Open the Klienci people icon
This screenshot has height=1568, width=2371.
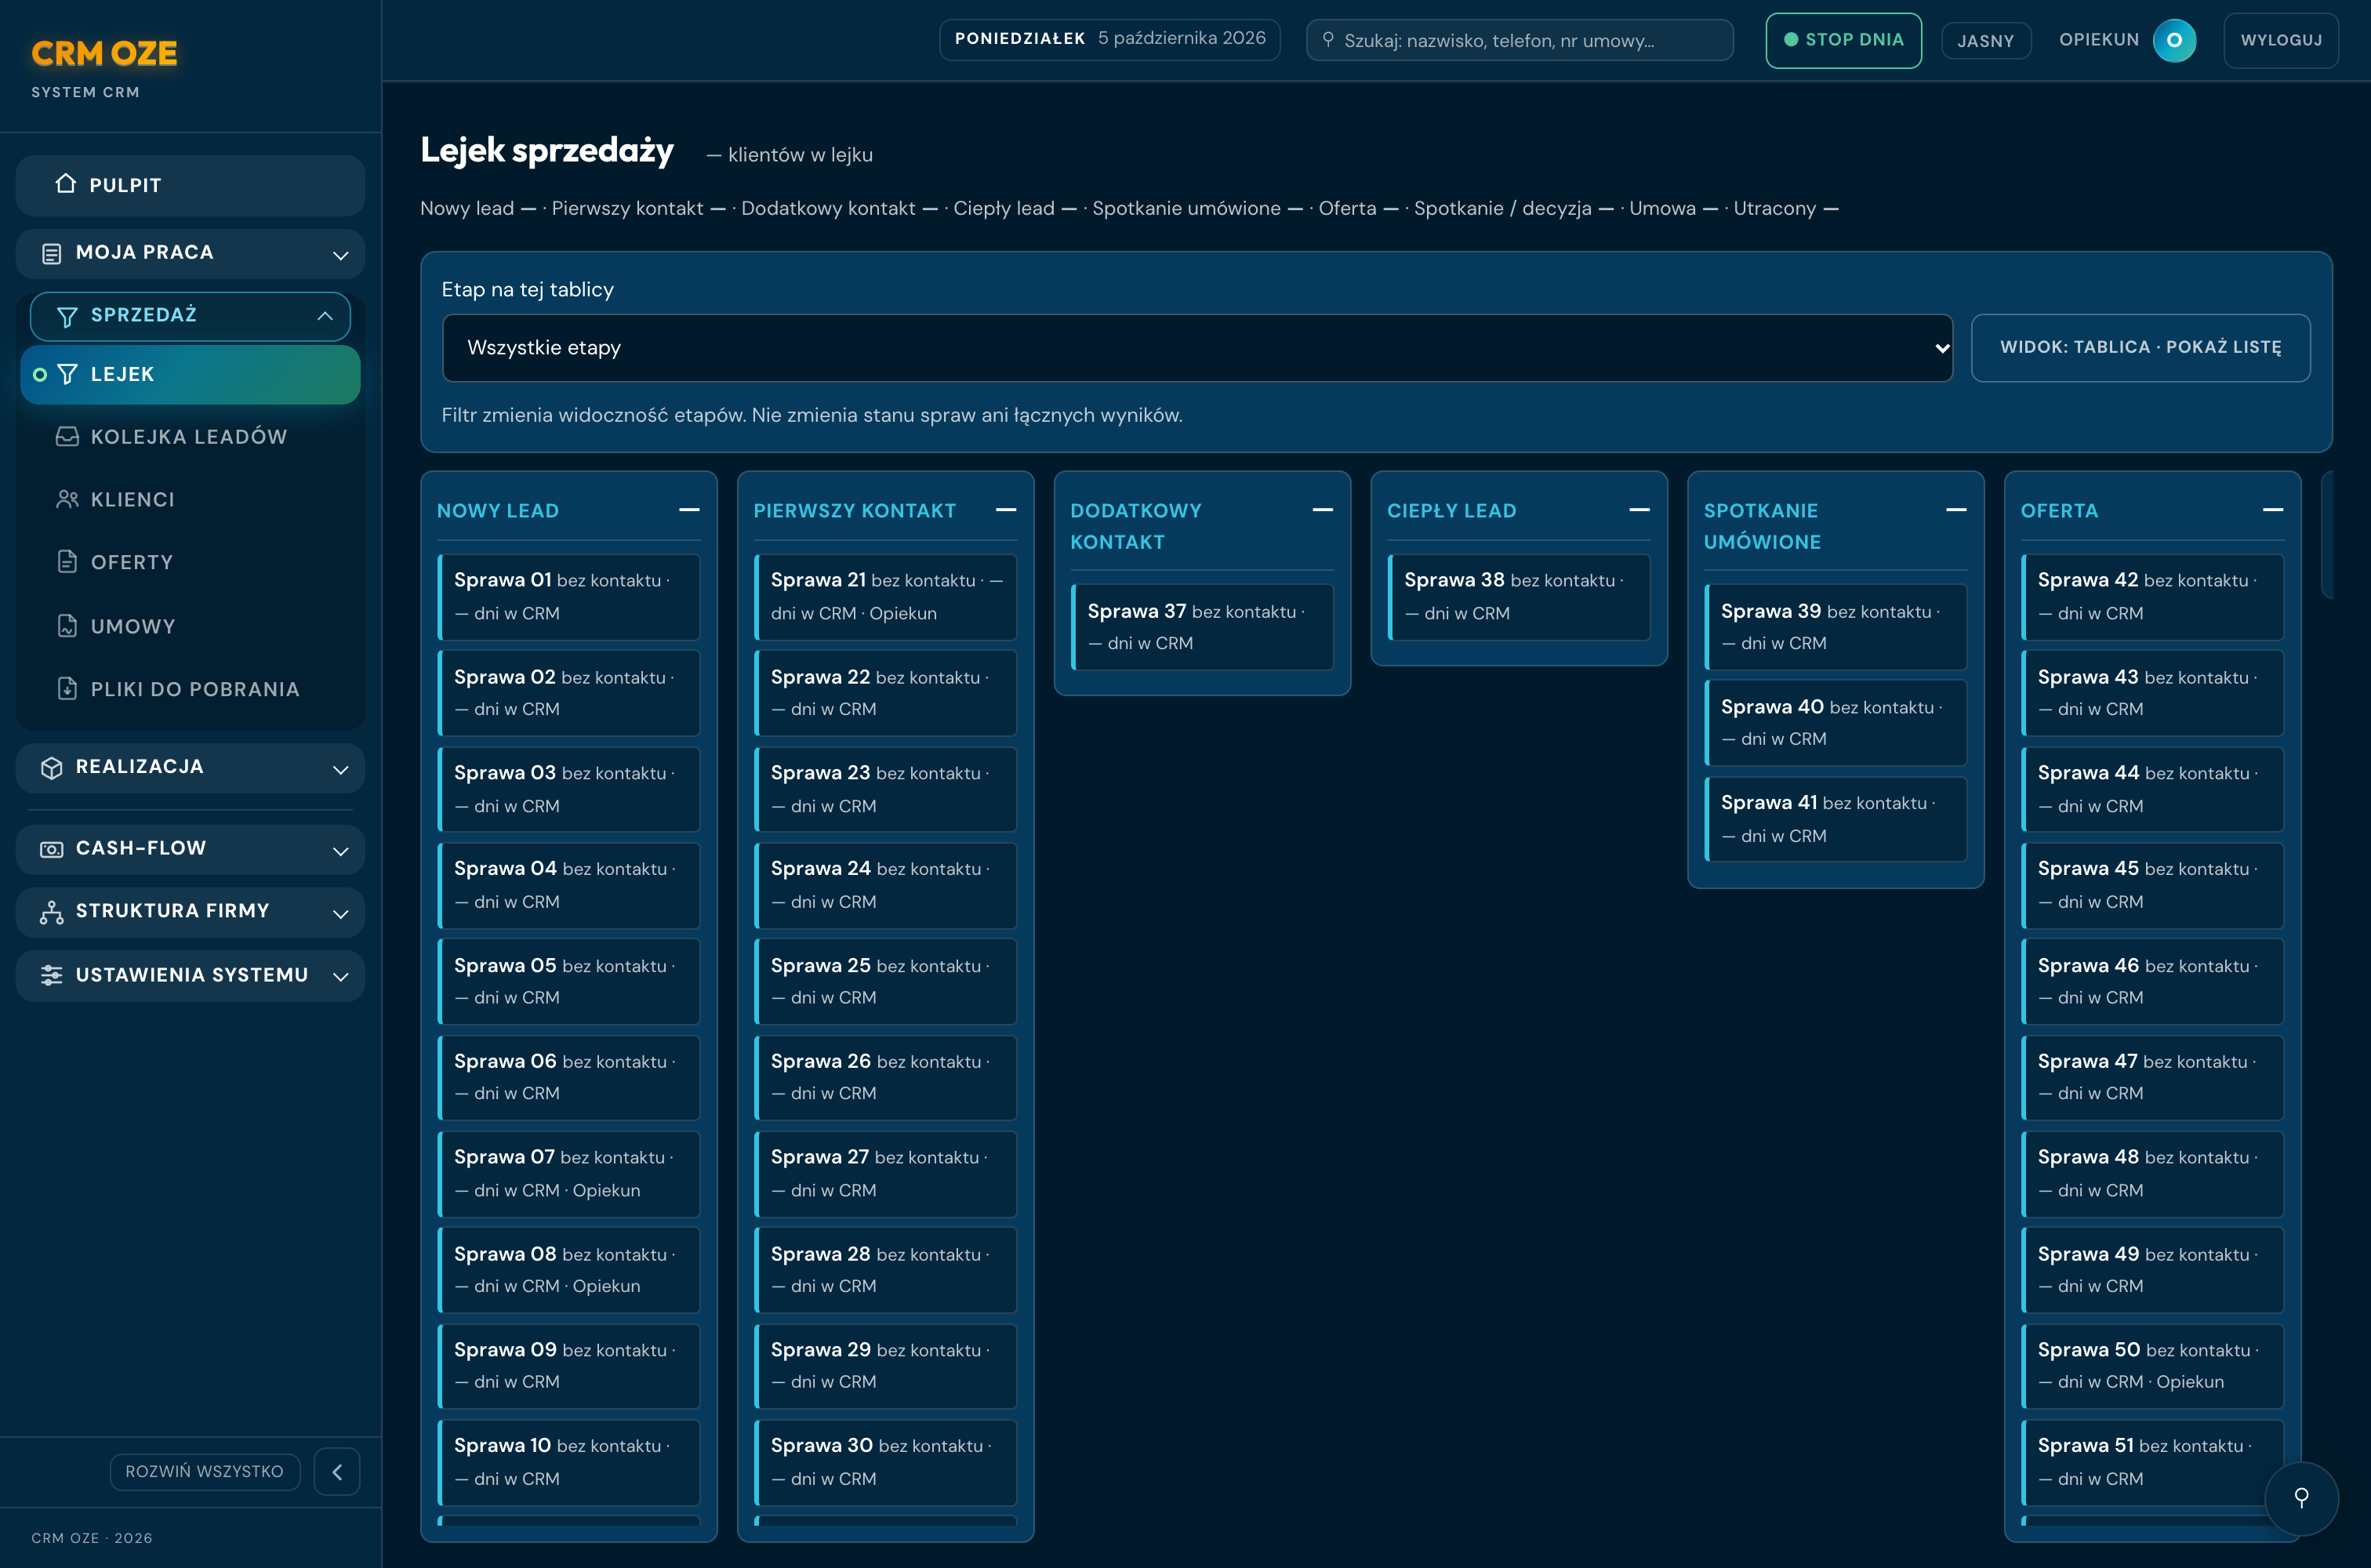click(x=67, y=499)
